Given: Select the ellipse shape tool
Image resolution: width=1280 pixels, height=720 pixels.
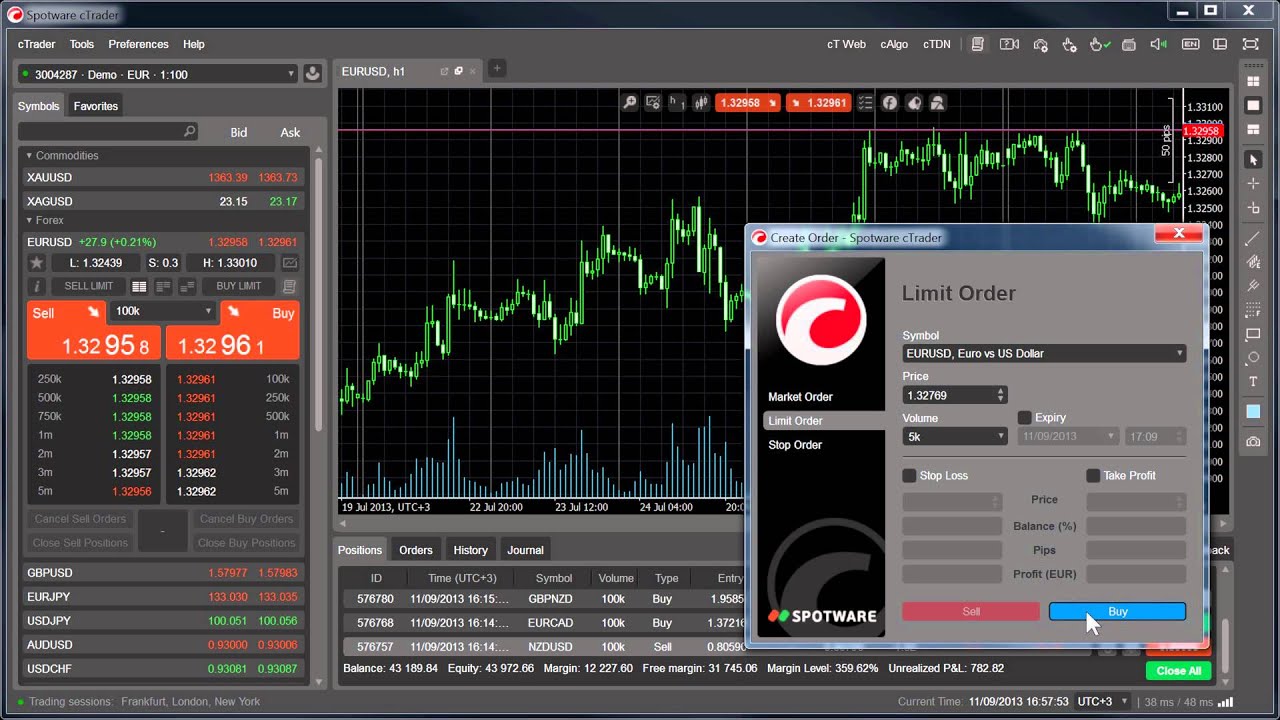Looking at the screenshot, I should tap(1253, 358).
